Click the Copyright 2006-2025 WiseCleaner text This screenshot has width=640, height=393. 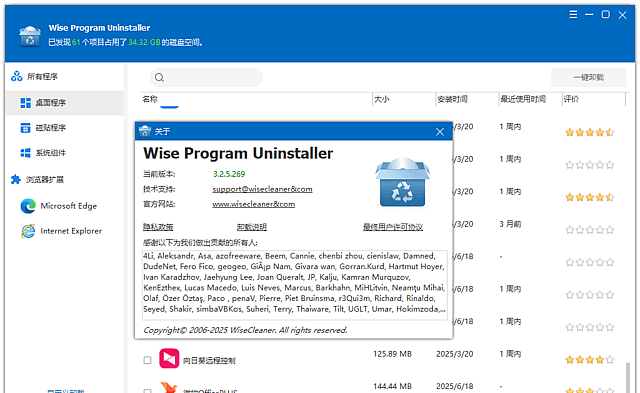245,330
